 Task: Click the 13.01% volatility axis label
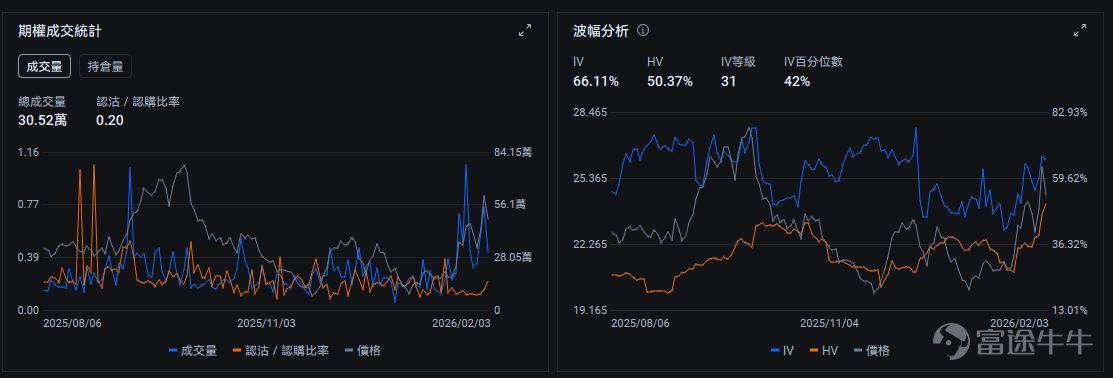click(x=1069, y=310)
